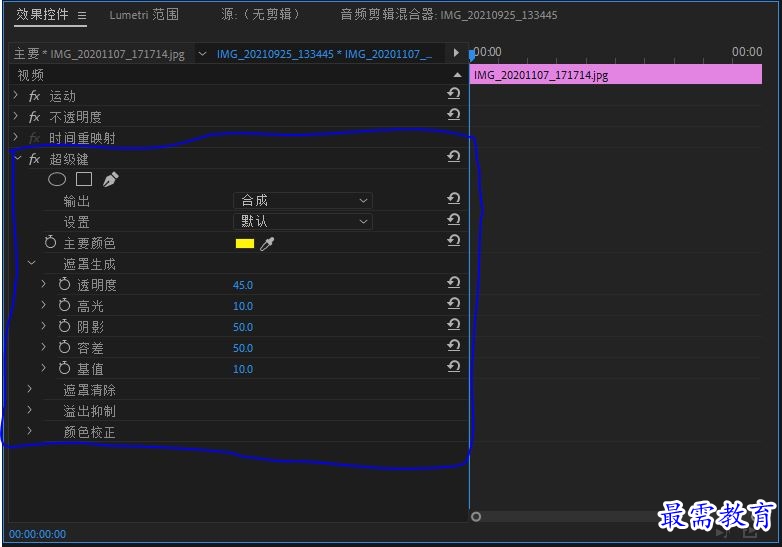Click the 00:00:00:00 timecode at bottom
This screenshot has height=547, width=782.
coord(37,534)
